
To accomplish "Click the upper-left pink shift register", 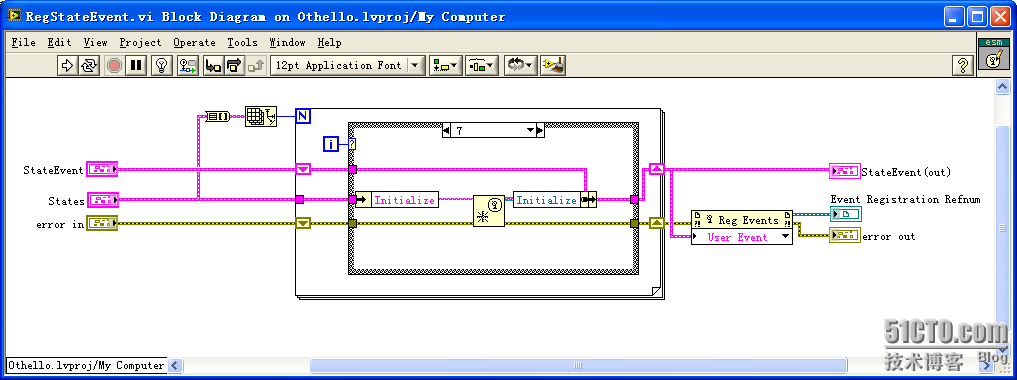I will coord(303,169).
